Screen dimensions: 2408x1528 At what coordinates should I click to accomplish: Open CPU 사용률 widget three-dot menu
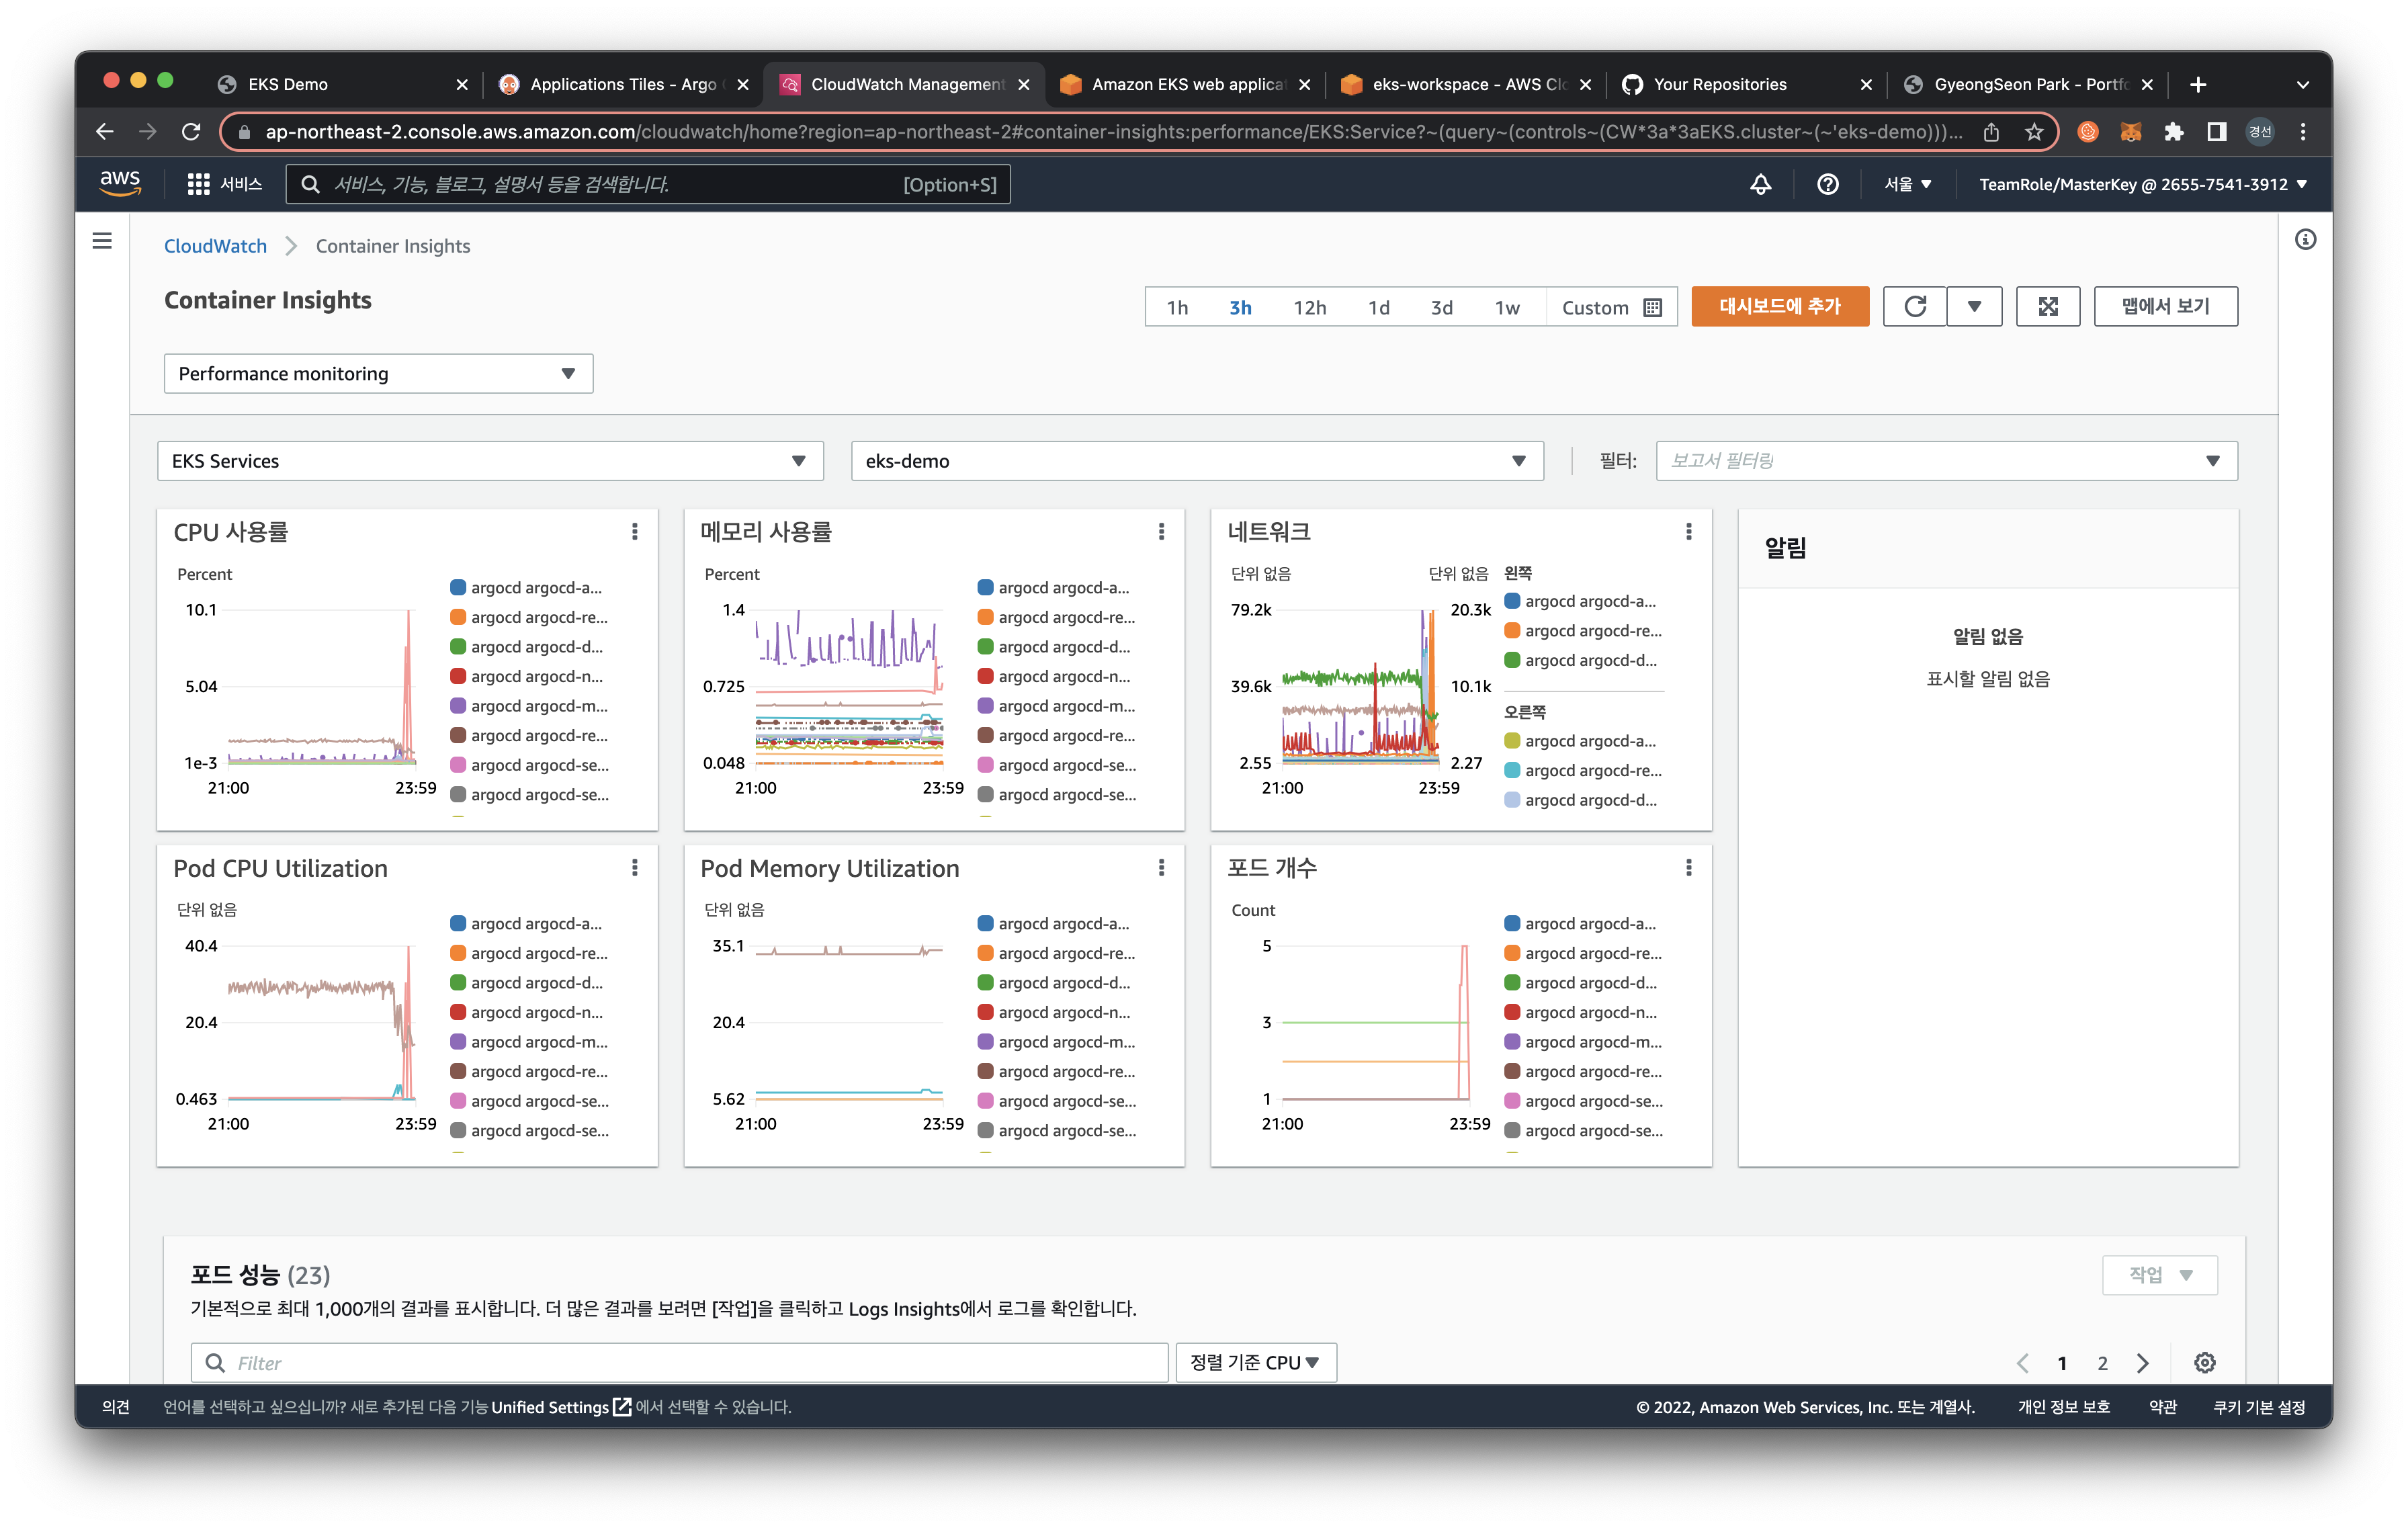pos(634,532)
